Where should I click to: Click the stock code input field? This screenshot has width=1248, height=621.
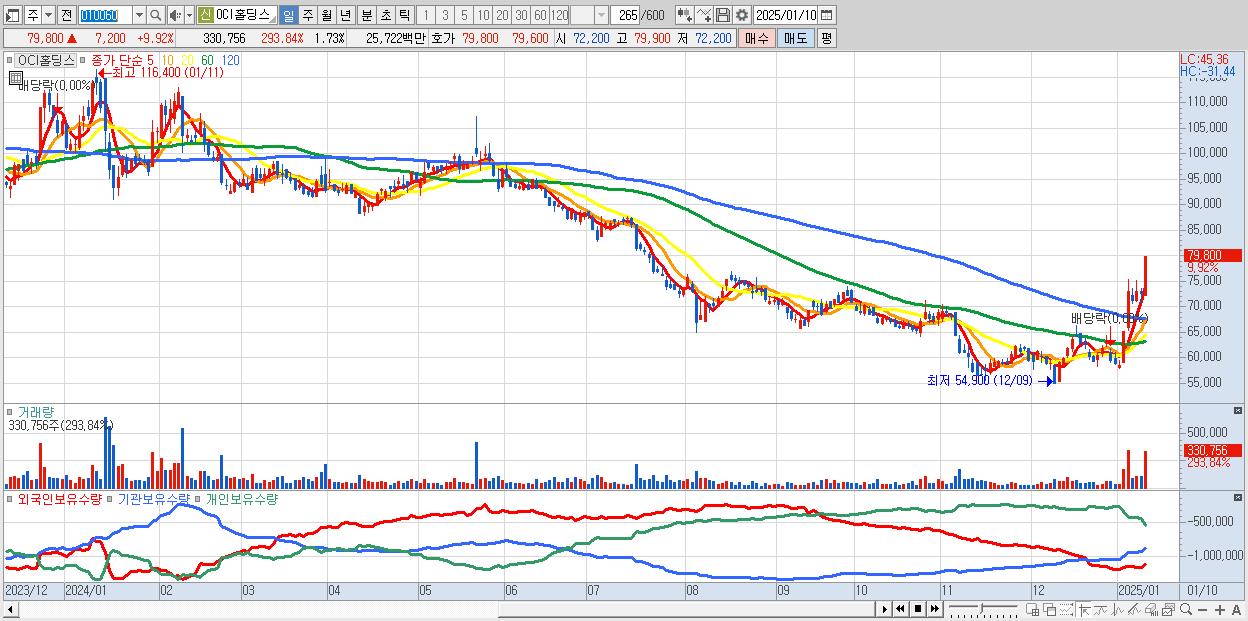tap(106, 15)
